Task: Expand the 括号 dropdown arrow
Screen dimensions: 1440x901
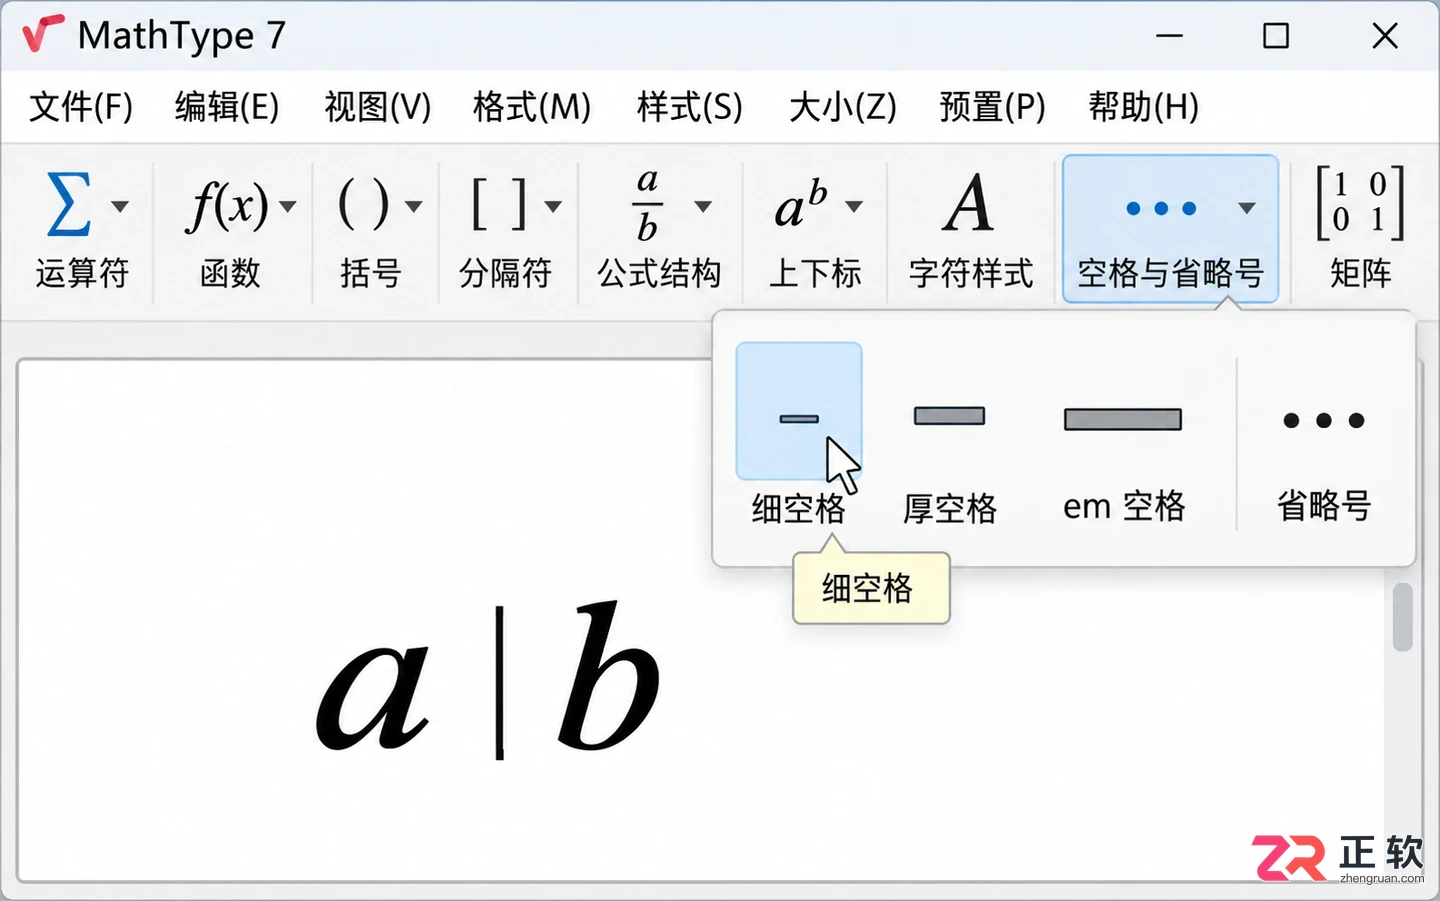Action: coord(414,207)
